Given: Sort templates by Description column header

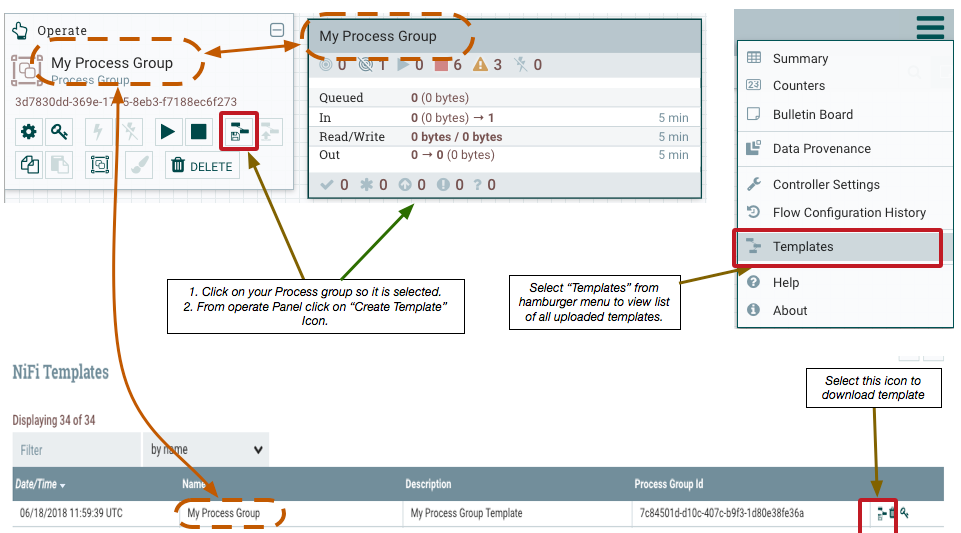Looking at the screenshot, I should [x=428, y=484].
